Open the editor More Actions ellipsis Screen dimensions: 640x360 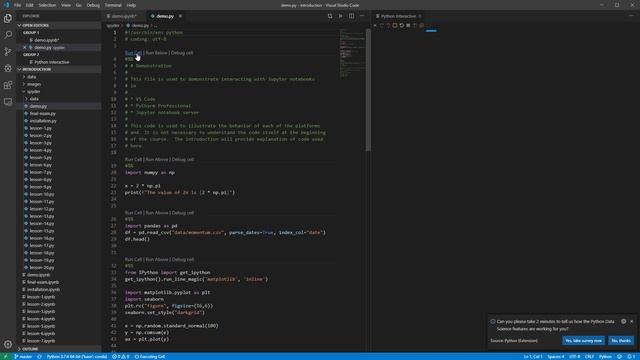tap(362, 16)
